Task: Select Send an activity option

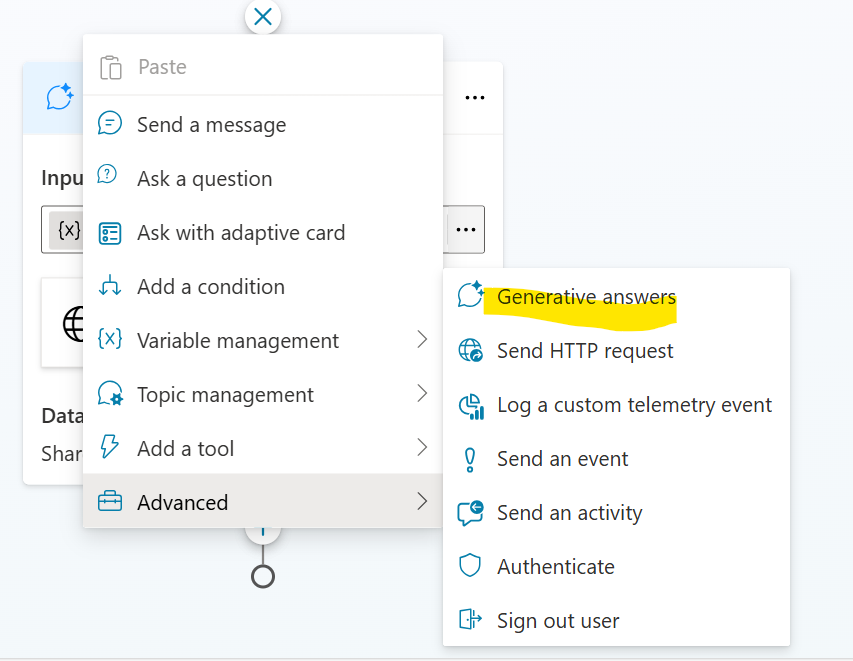Action: (x=569, y=513)
